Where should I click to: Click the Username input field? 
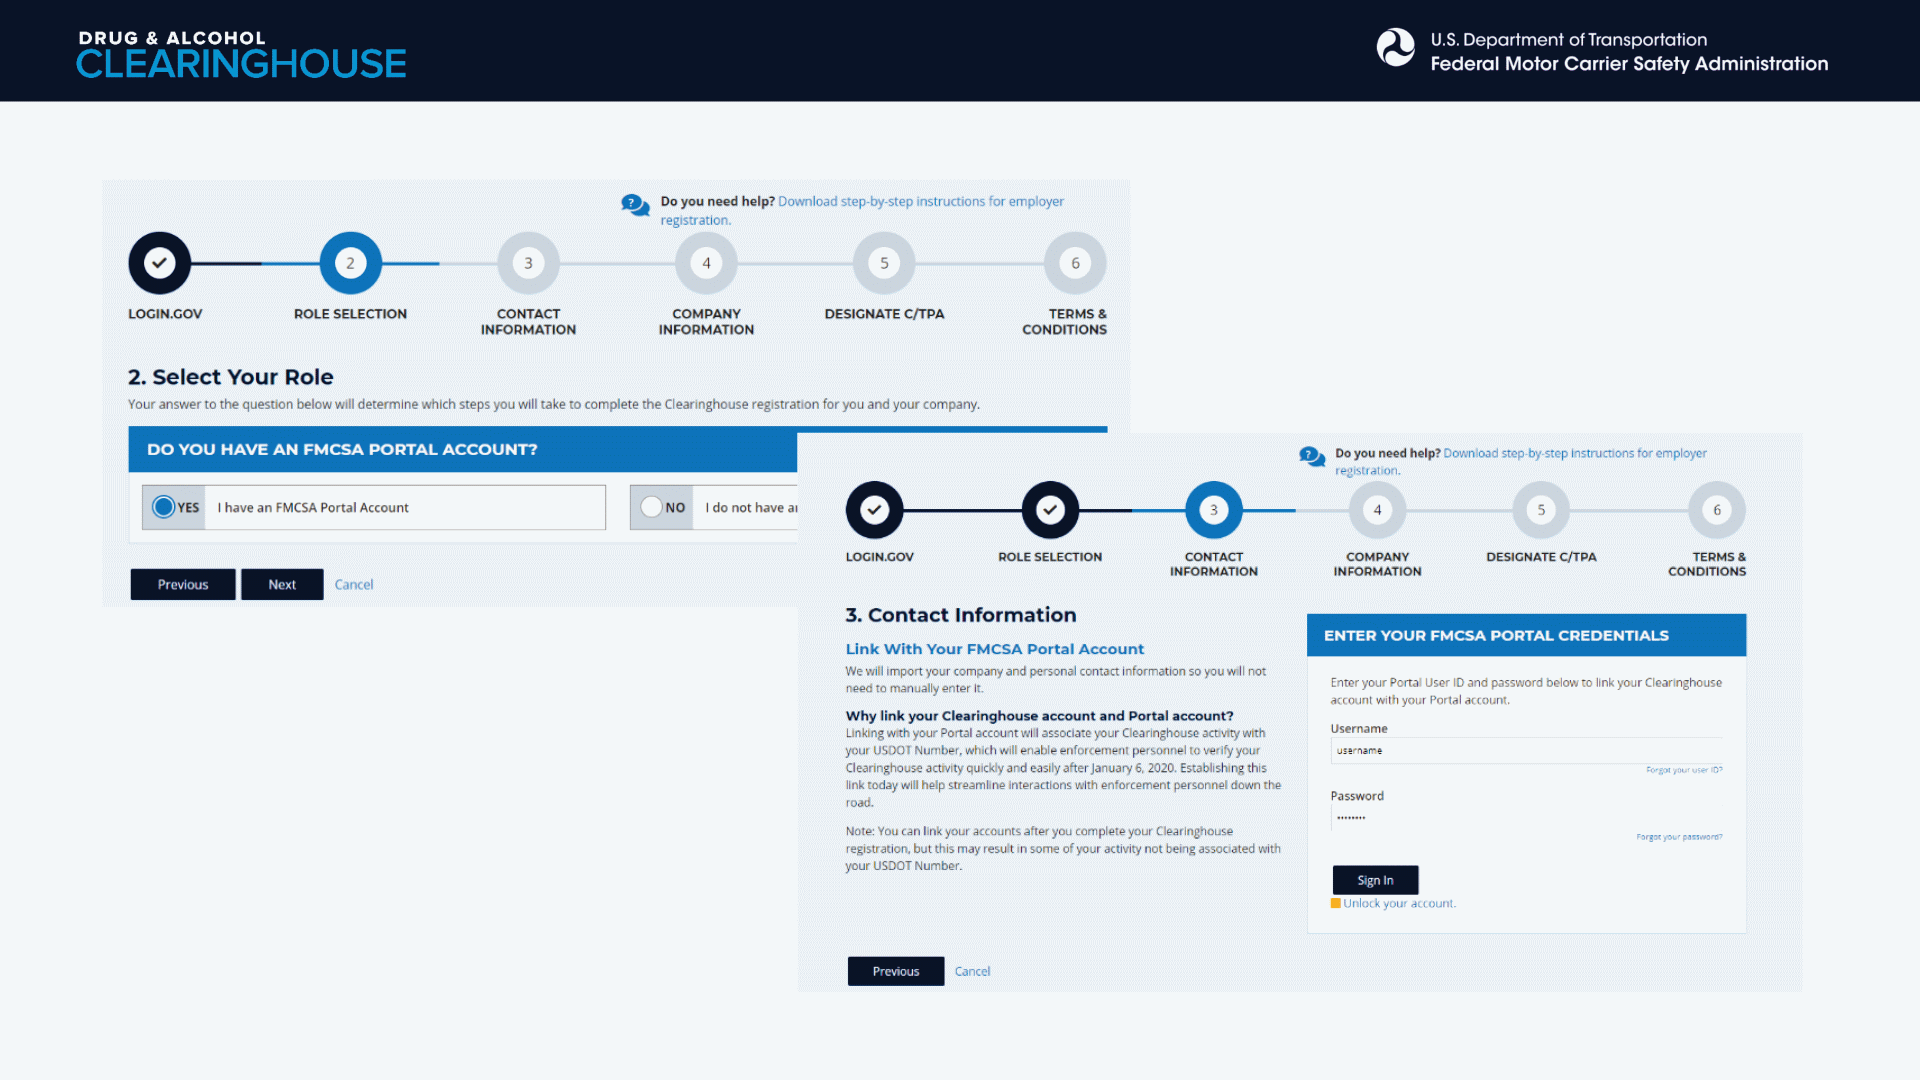click(x=1525, y=750)
